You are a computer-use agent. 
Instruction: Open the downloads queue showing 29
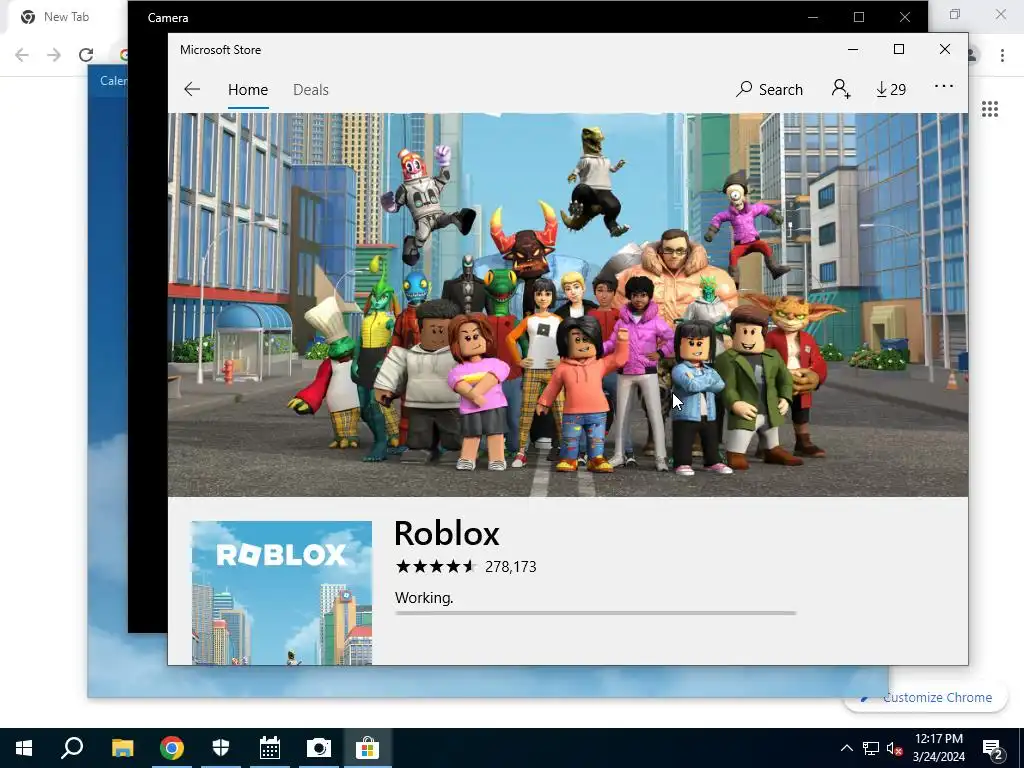(891, 89)
